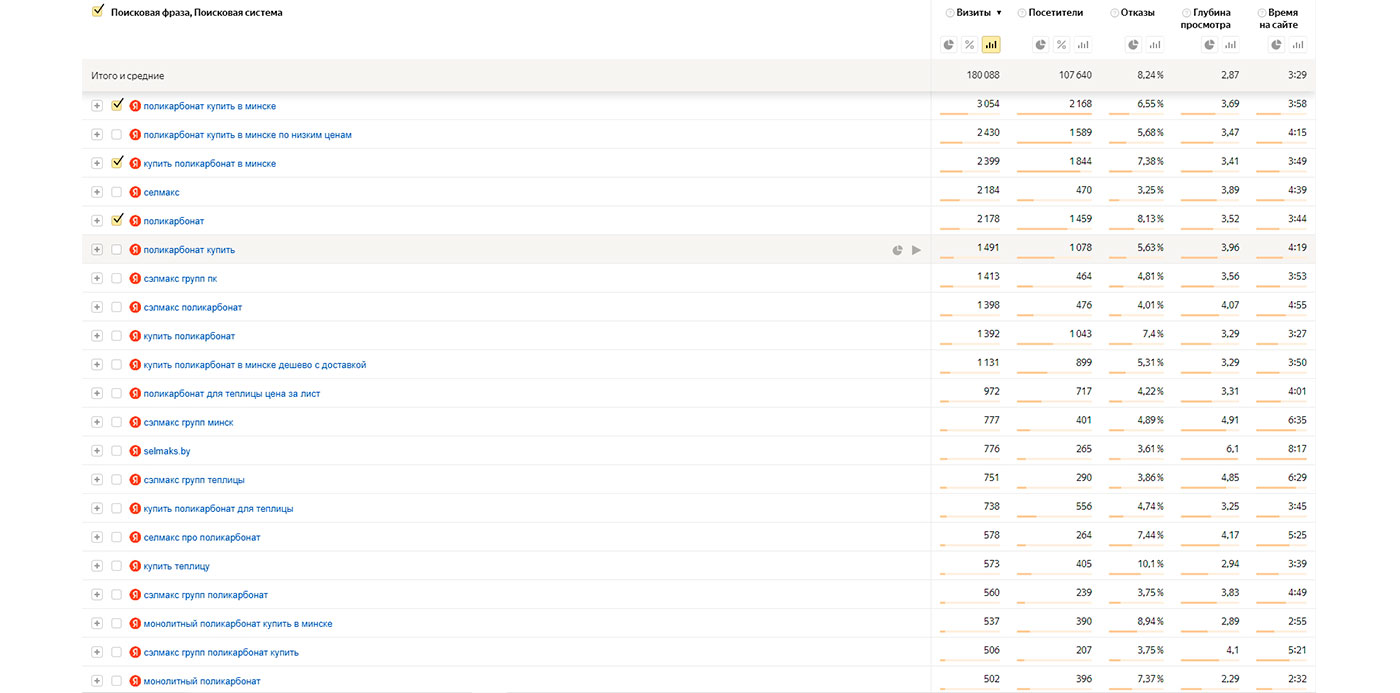The width and height of the screenshot is (1400, 693).
Task: Sort by the Отказы column header
Action: pyautogui.click(x=1138, y=13)
